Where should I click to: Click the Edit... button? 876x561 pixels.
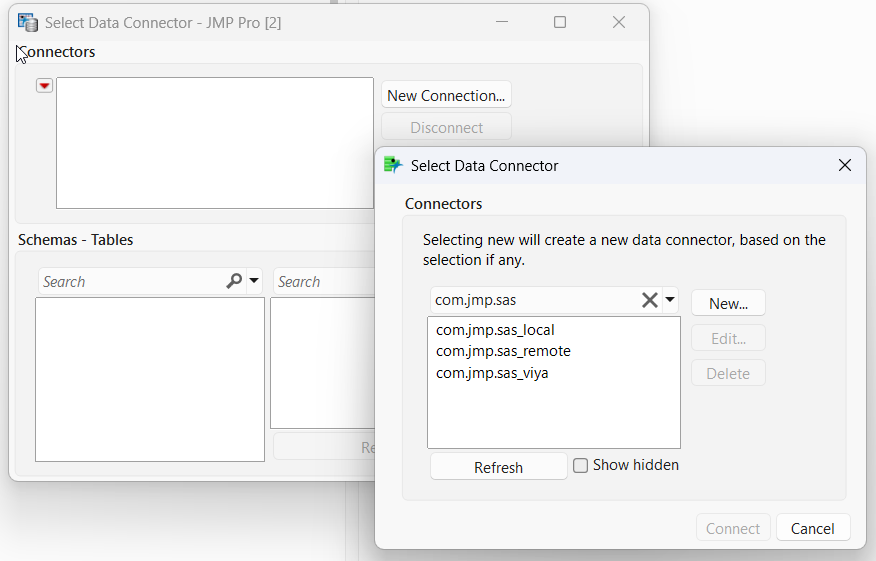point(728,339)
